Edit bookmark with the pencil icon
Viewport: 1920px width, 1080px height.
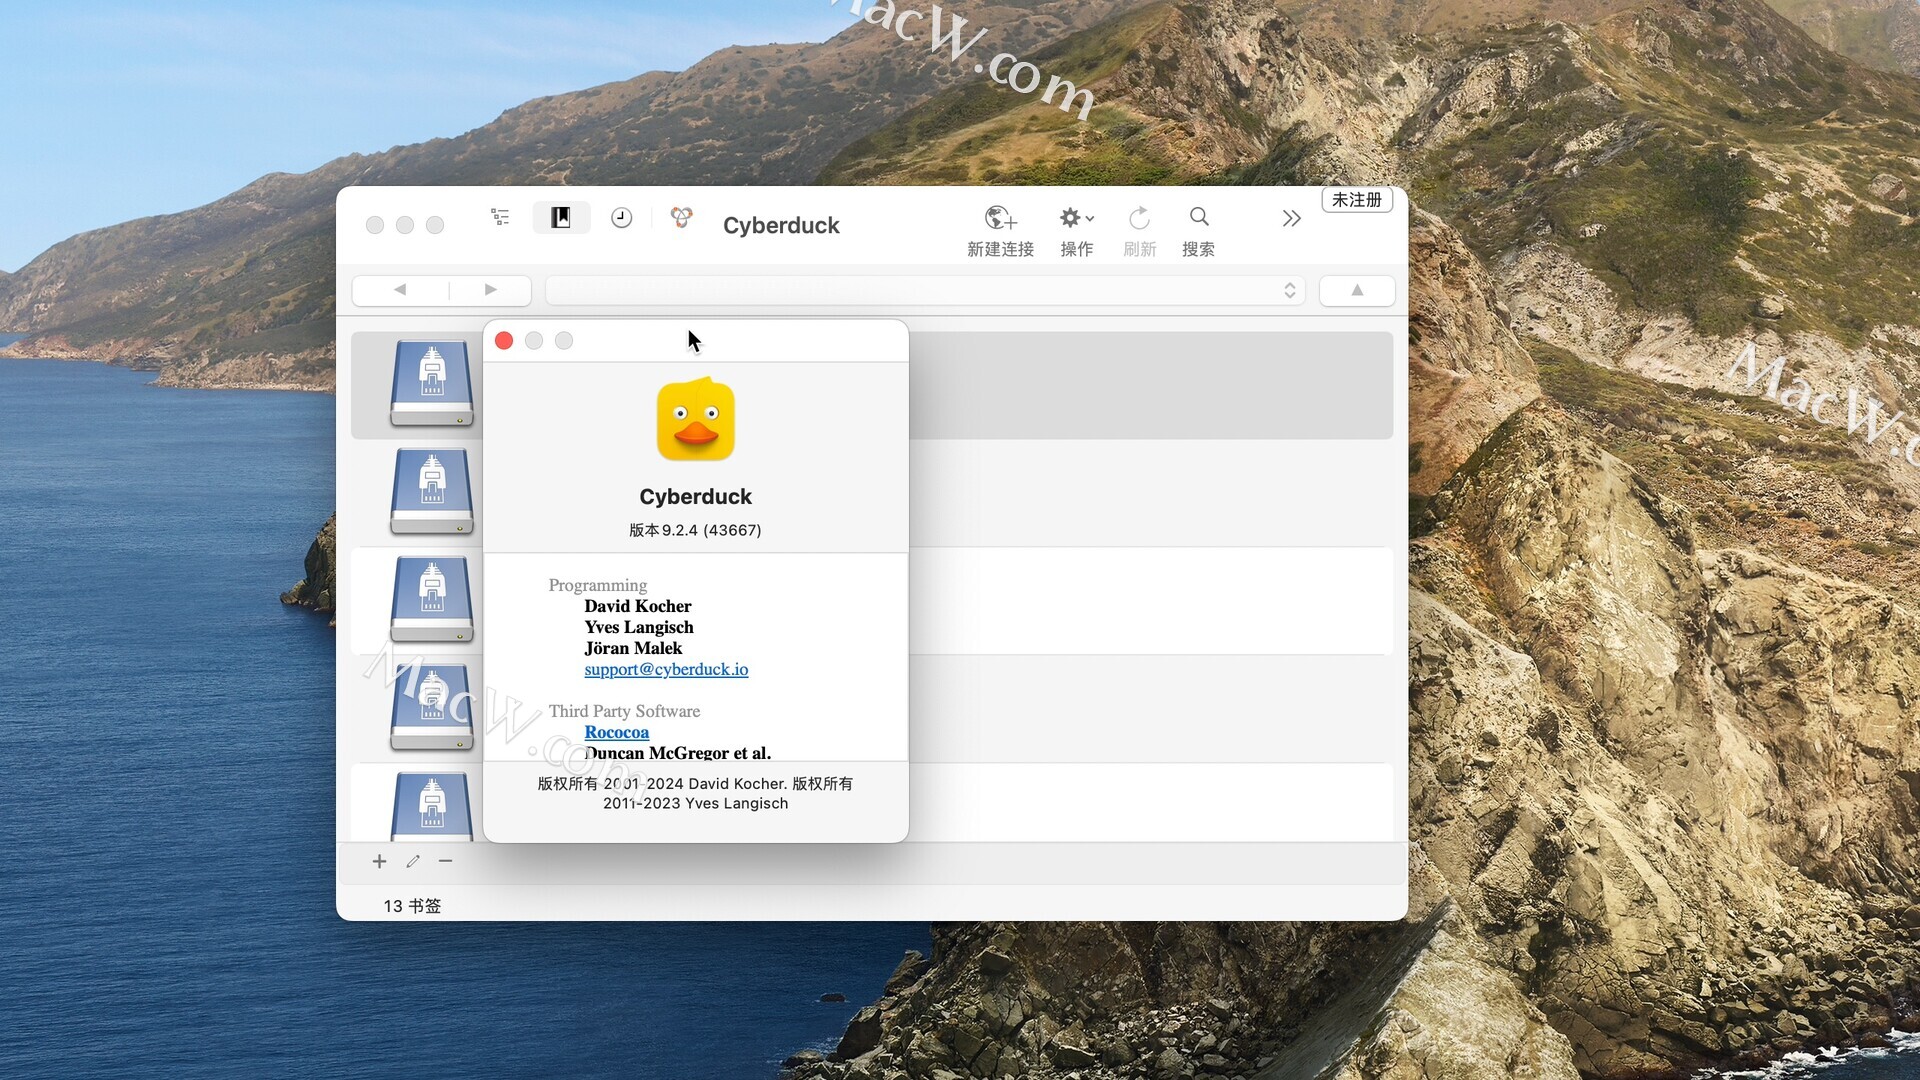(x=413, y=861)
